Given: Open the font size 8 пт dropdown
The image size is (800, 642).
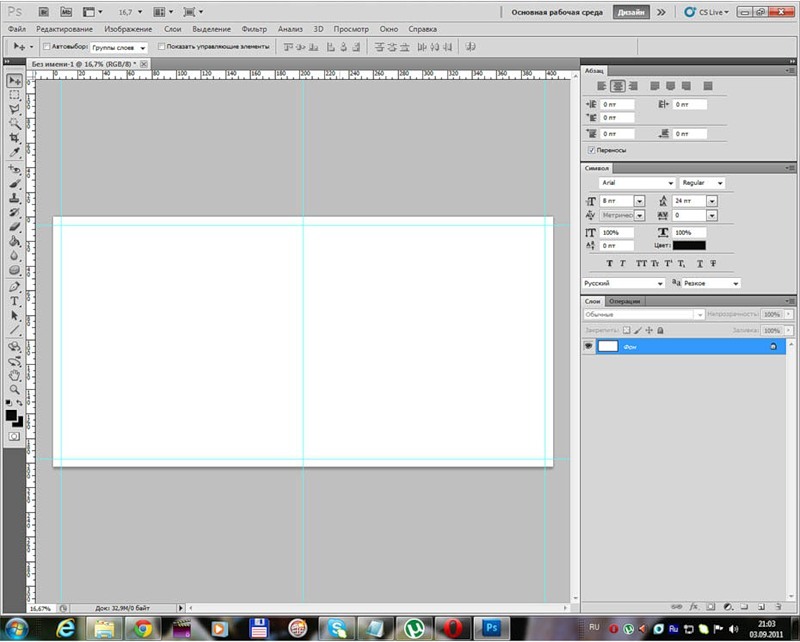Looking at the screenshot, I should click(639, 201).
